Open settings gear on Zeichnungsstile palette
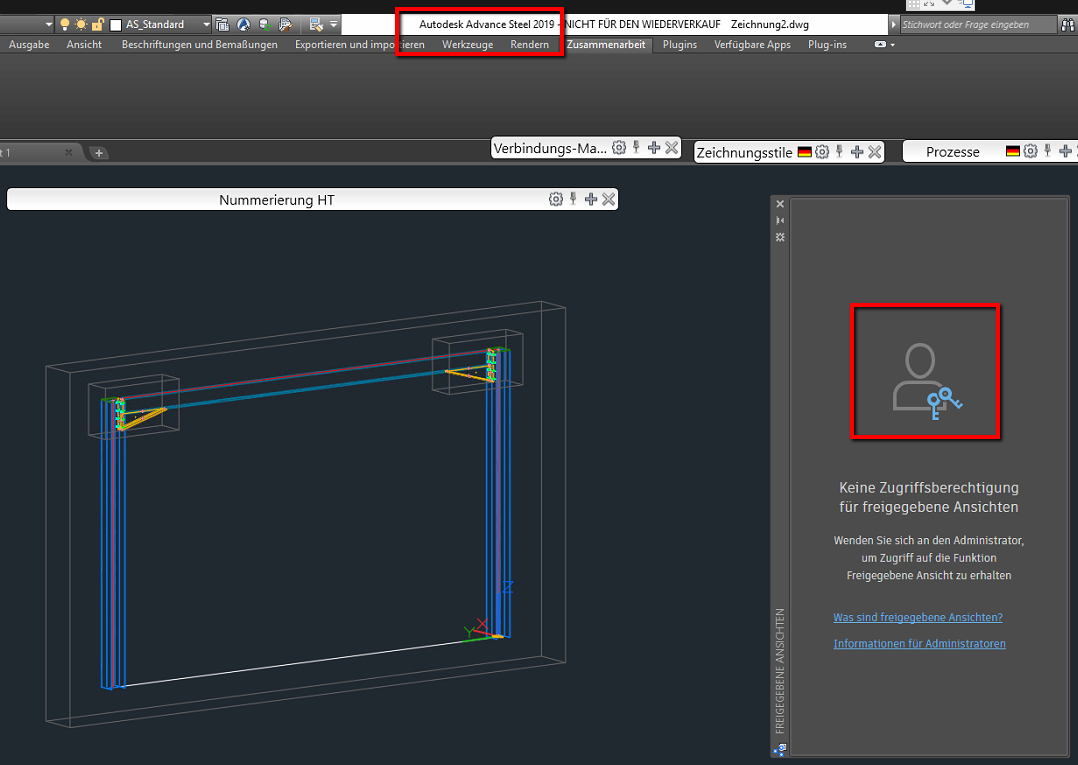Screen dimensions: 1078x765 [x=821, y=151]
